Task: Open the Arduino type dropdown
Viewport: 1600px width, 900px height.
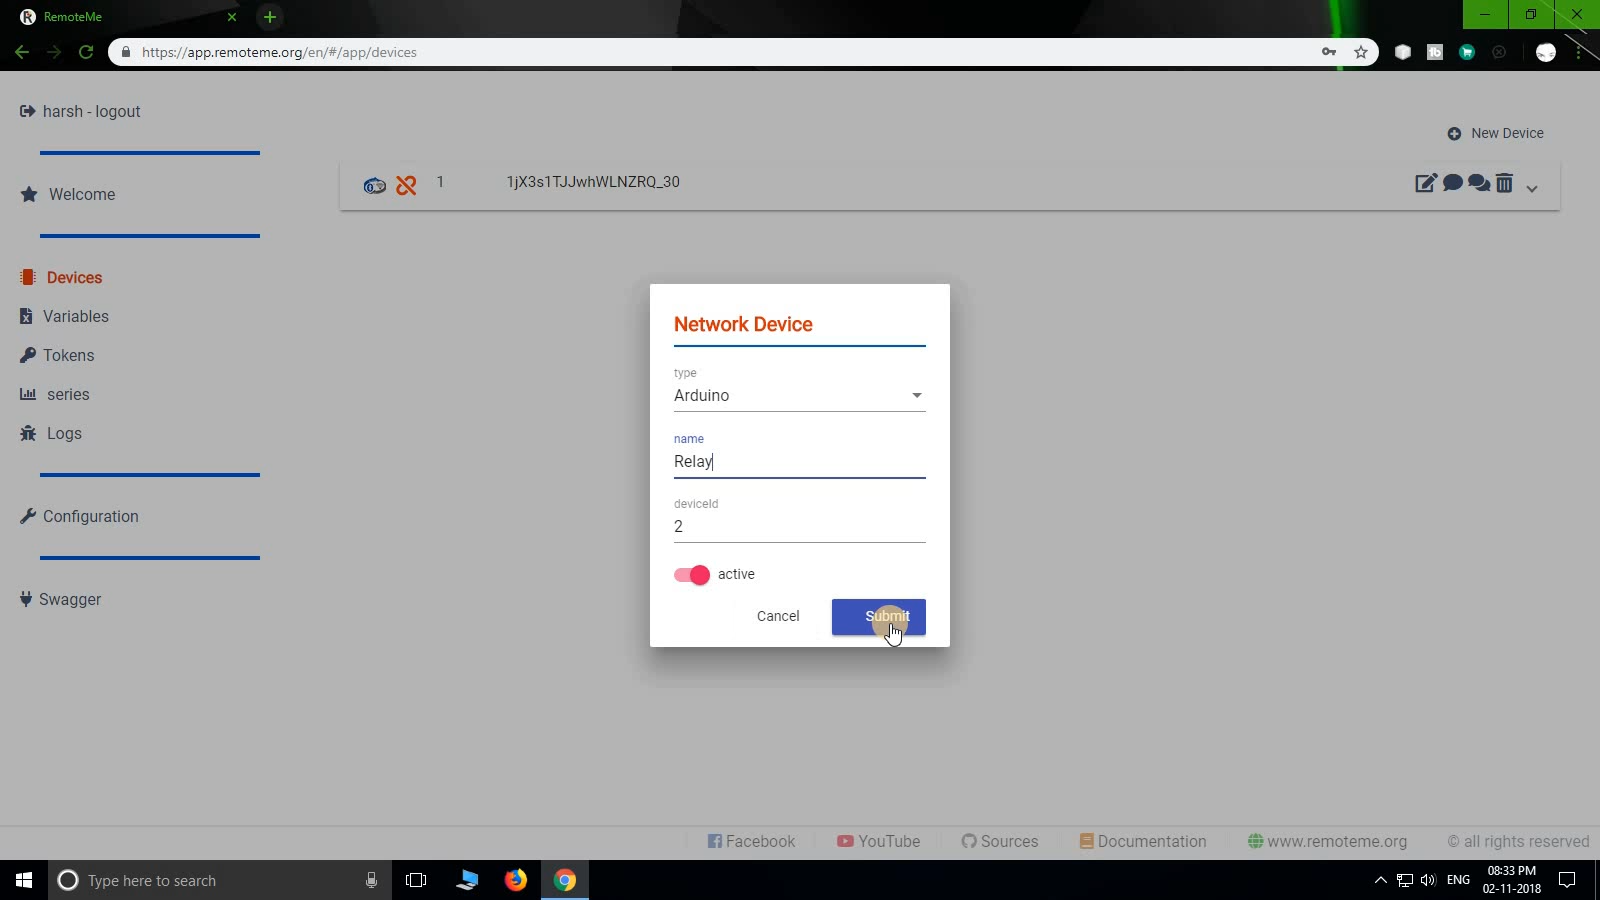Action: click(x=916, y=395)
